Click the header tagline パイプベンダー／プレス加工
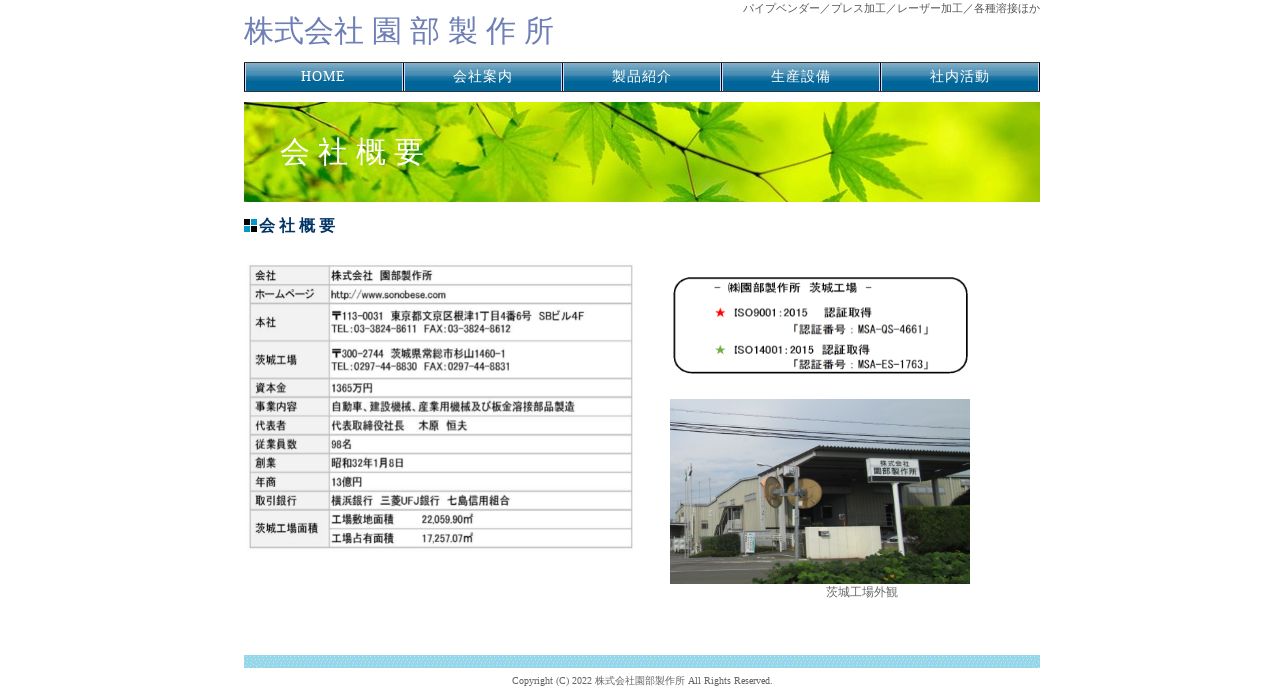 (891, 8)
